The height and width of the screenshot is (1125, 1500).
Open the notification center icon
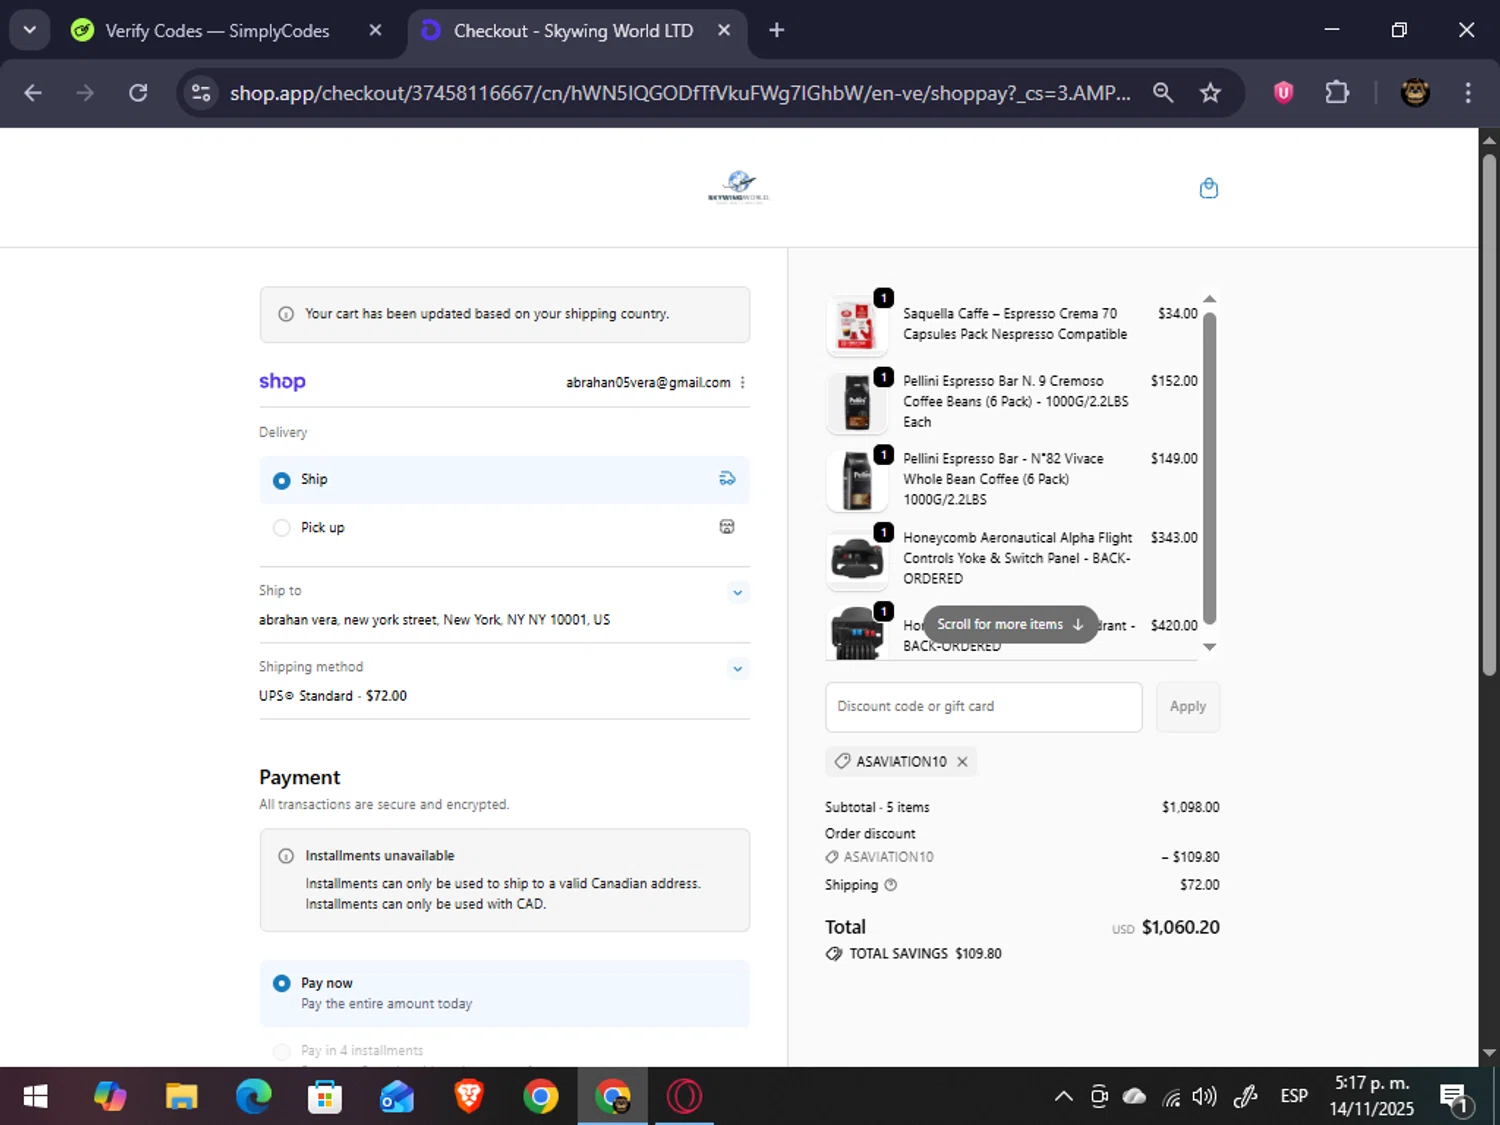1456,1097
